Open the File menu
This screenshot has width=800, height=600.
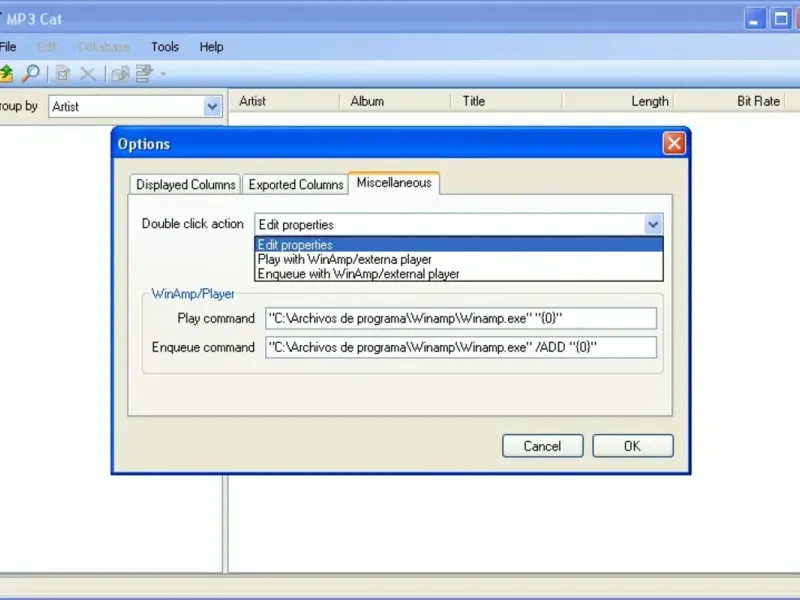coord(8,47)
